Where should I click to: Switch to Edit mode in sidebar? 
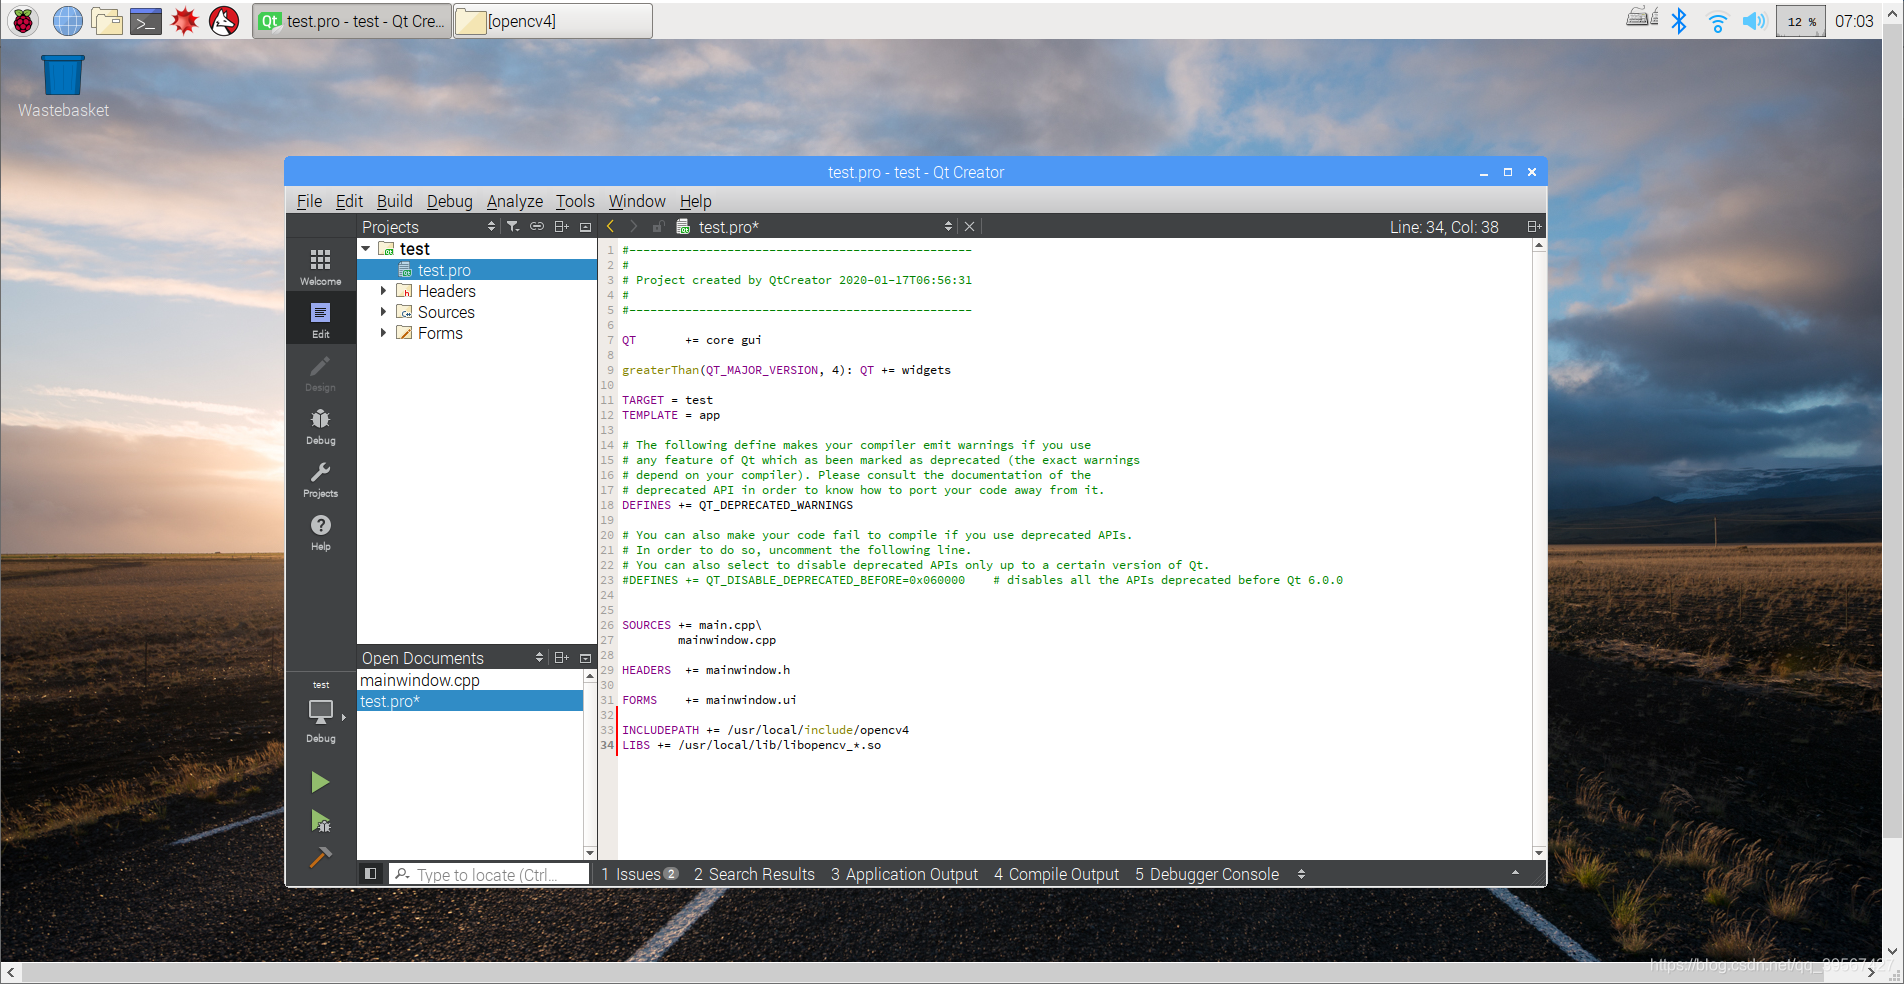[320, 320]
